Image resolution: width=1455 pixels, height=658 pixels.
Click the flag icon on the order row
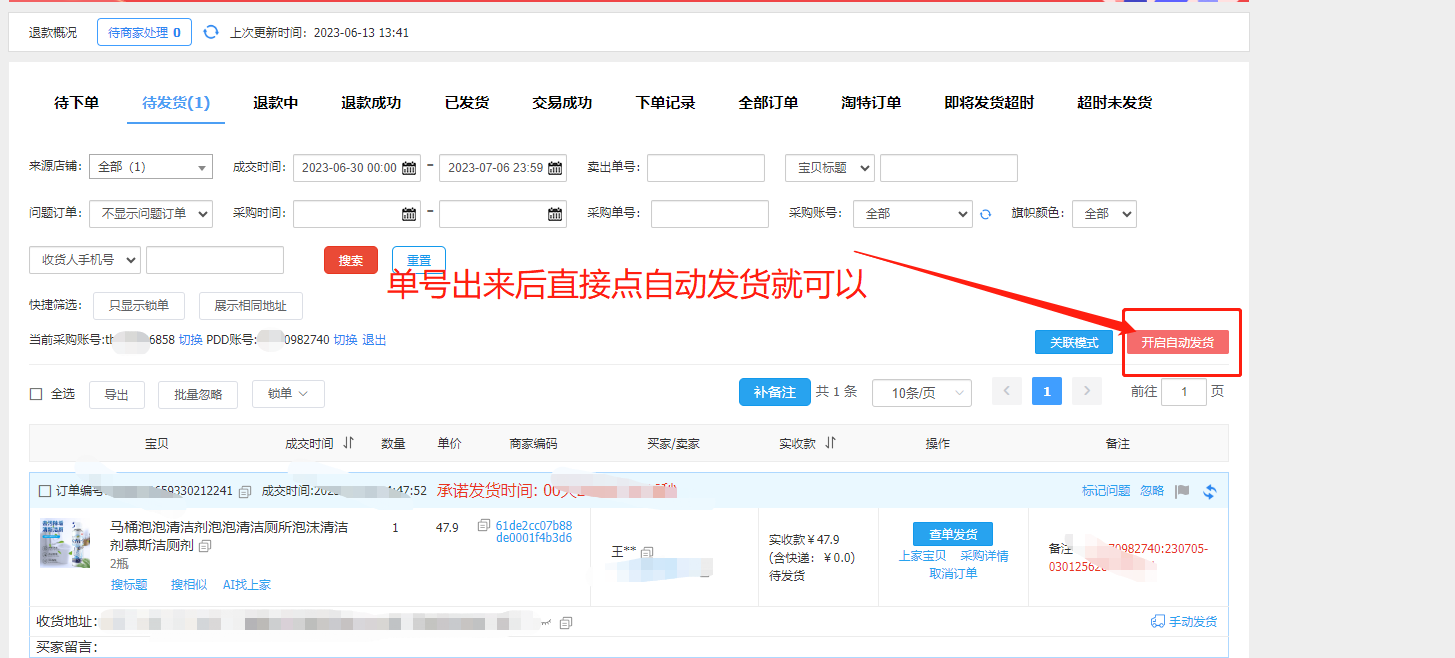1182,491
